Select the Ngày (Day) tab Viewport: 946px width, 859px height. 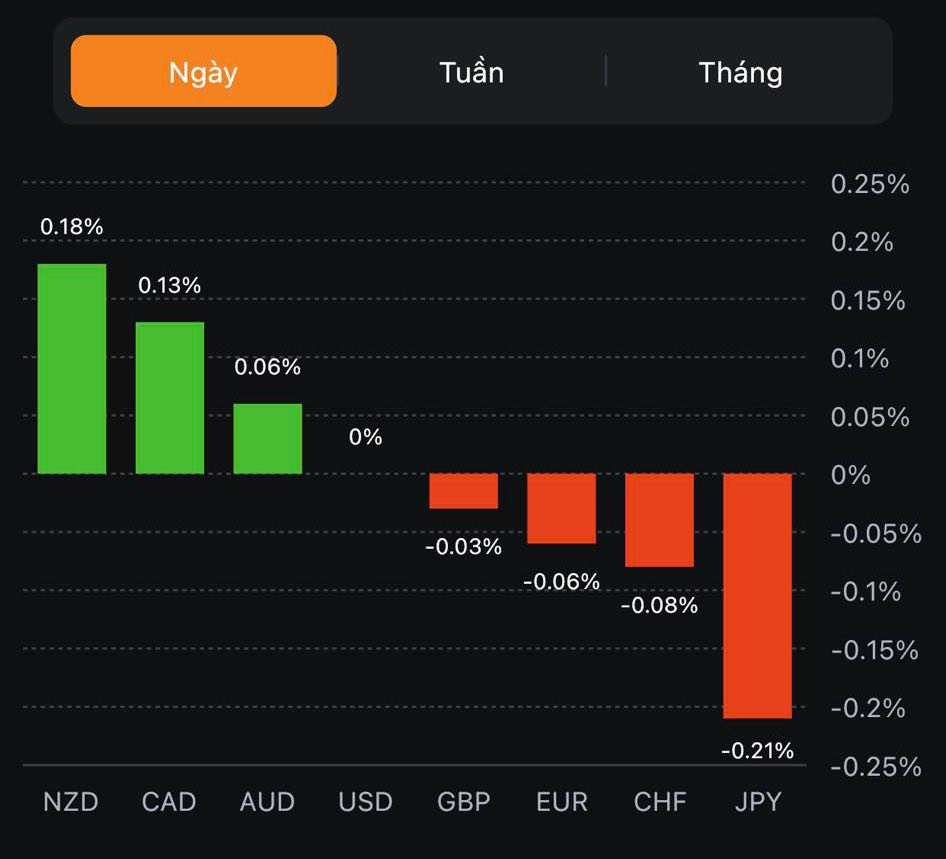coord(203,71)
